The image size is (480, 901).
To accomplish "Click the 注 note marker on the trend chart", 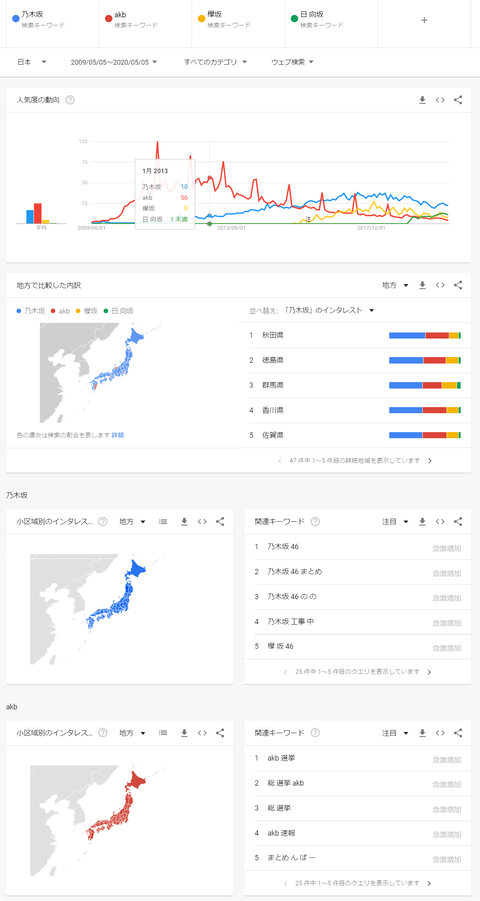I will pos(308,219).
